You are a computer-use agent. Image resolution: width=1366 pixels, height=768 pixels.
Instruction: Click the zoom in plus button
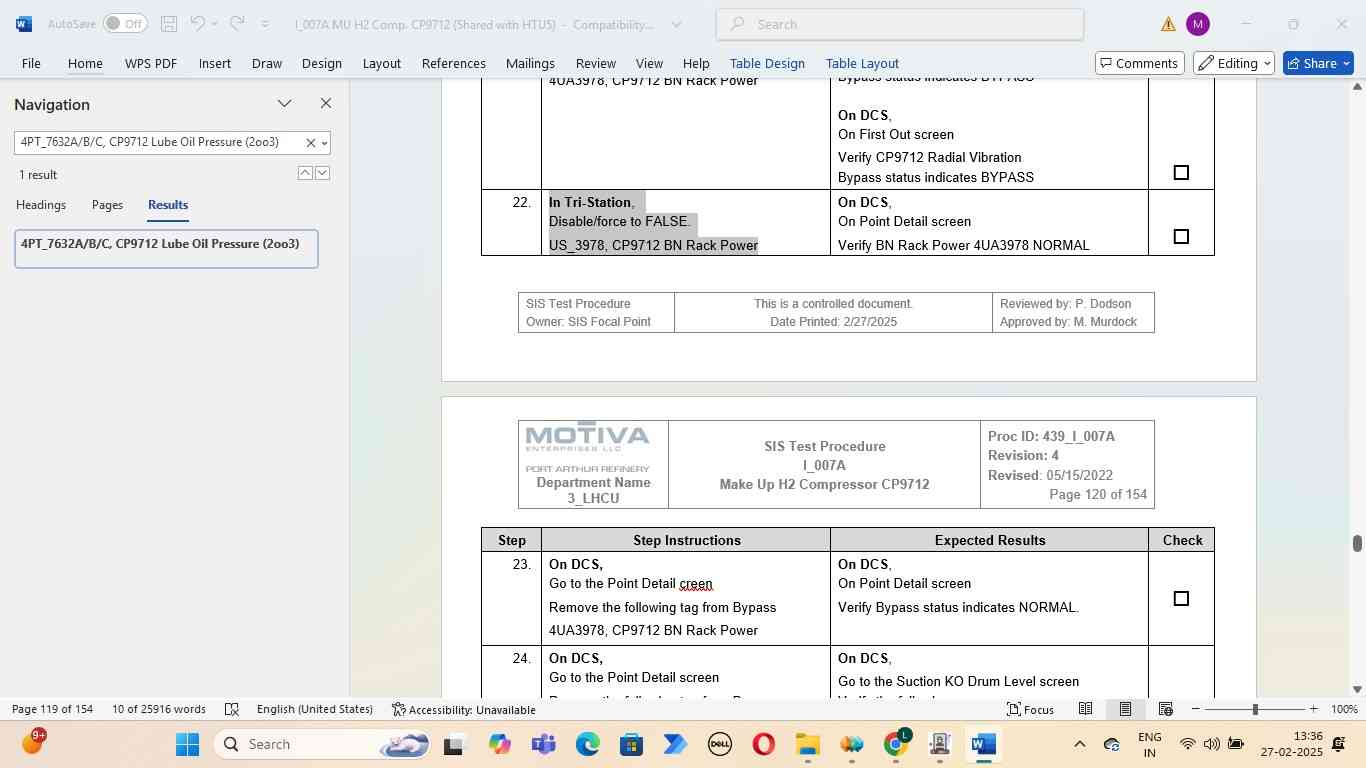1313,709
